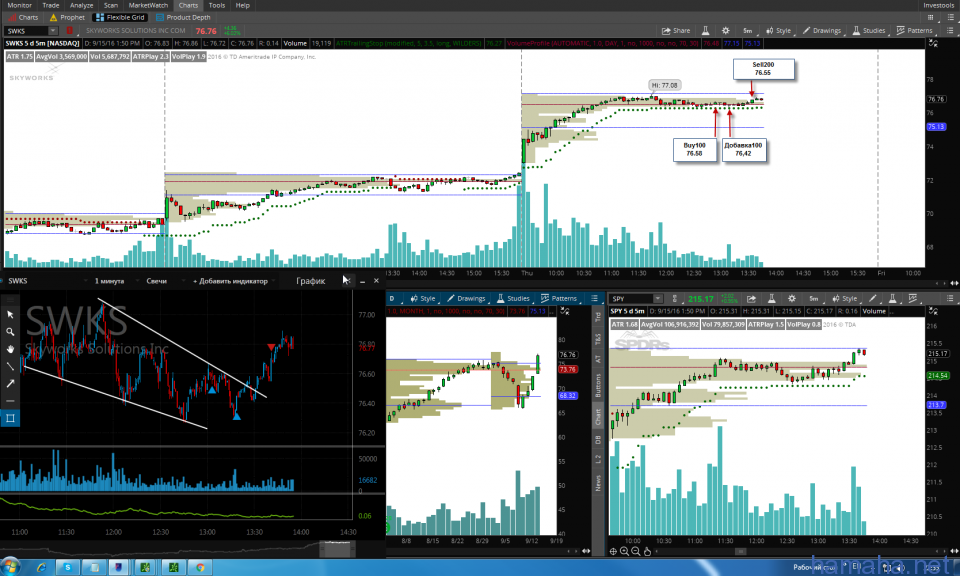Select the arrow drawing tool in black chart
Image resolution: width=960 pixels, height=576 pixels.
pos(10,383)
